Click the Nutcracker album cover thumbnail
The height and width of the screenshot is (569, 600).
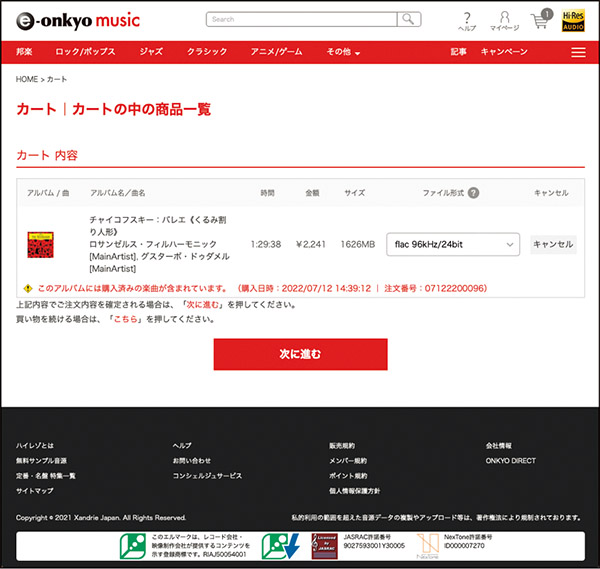[x=40, y=245]
